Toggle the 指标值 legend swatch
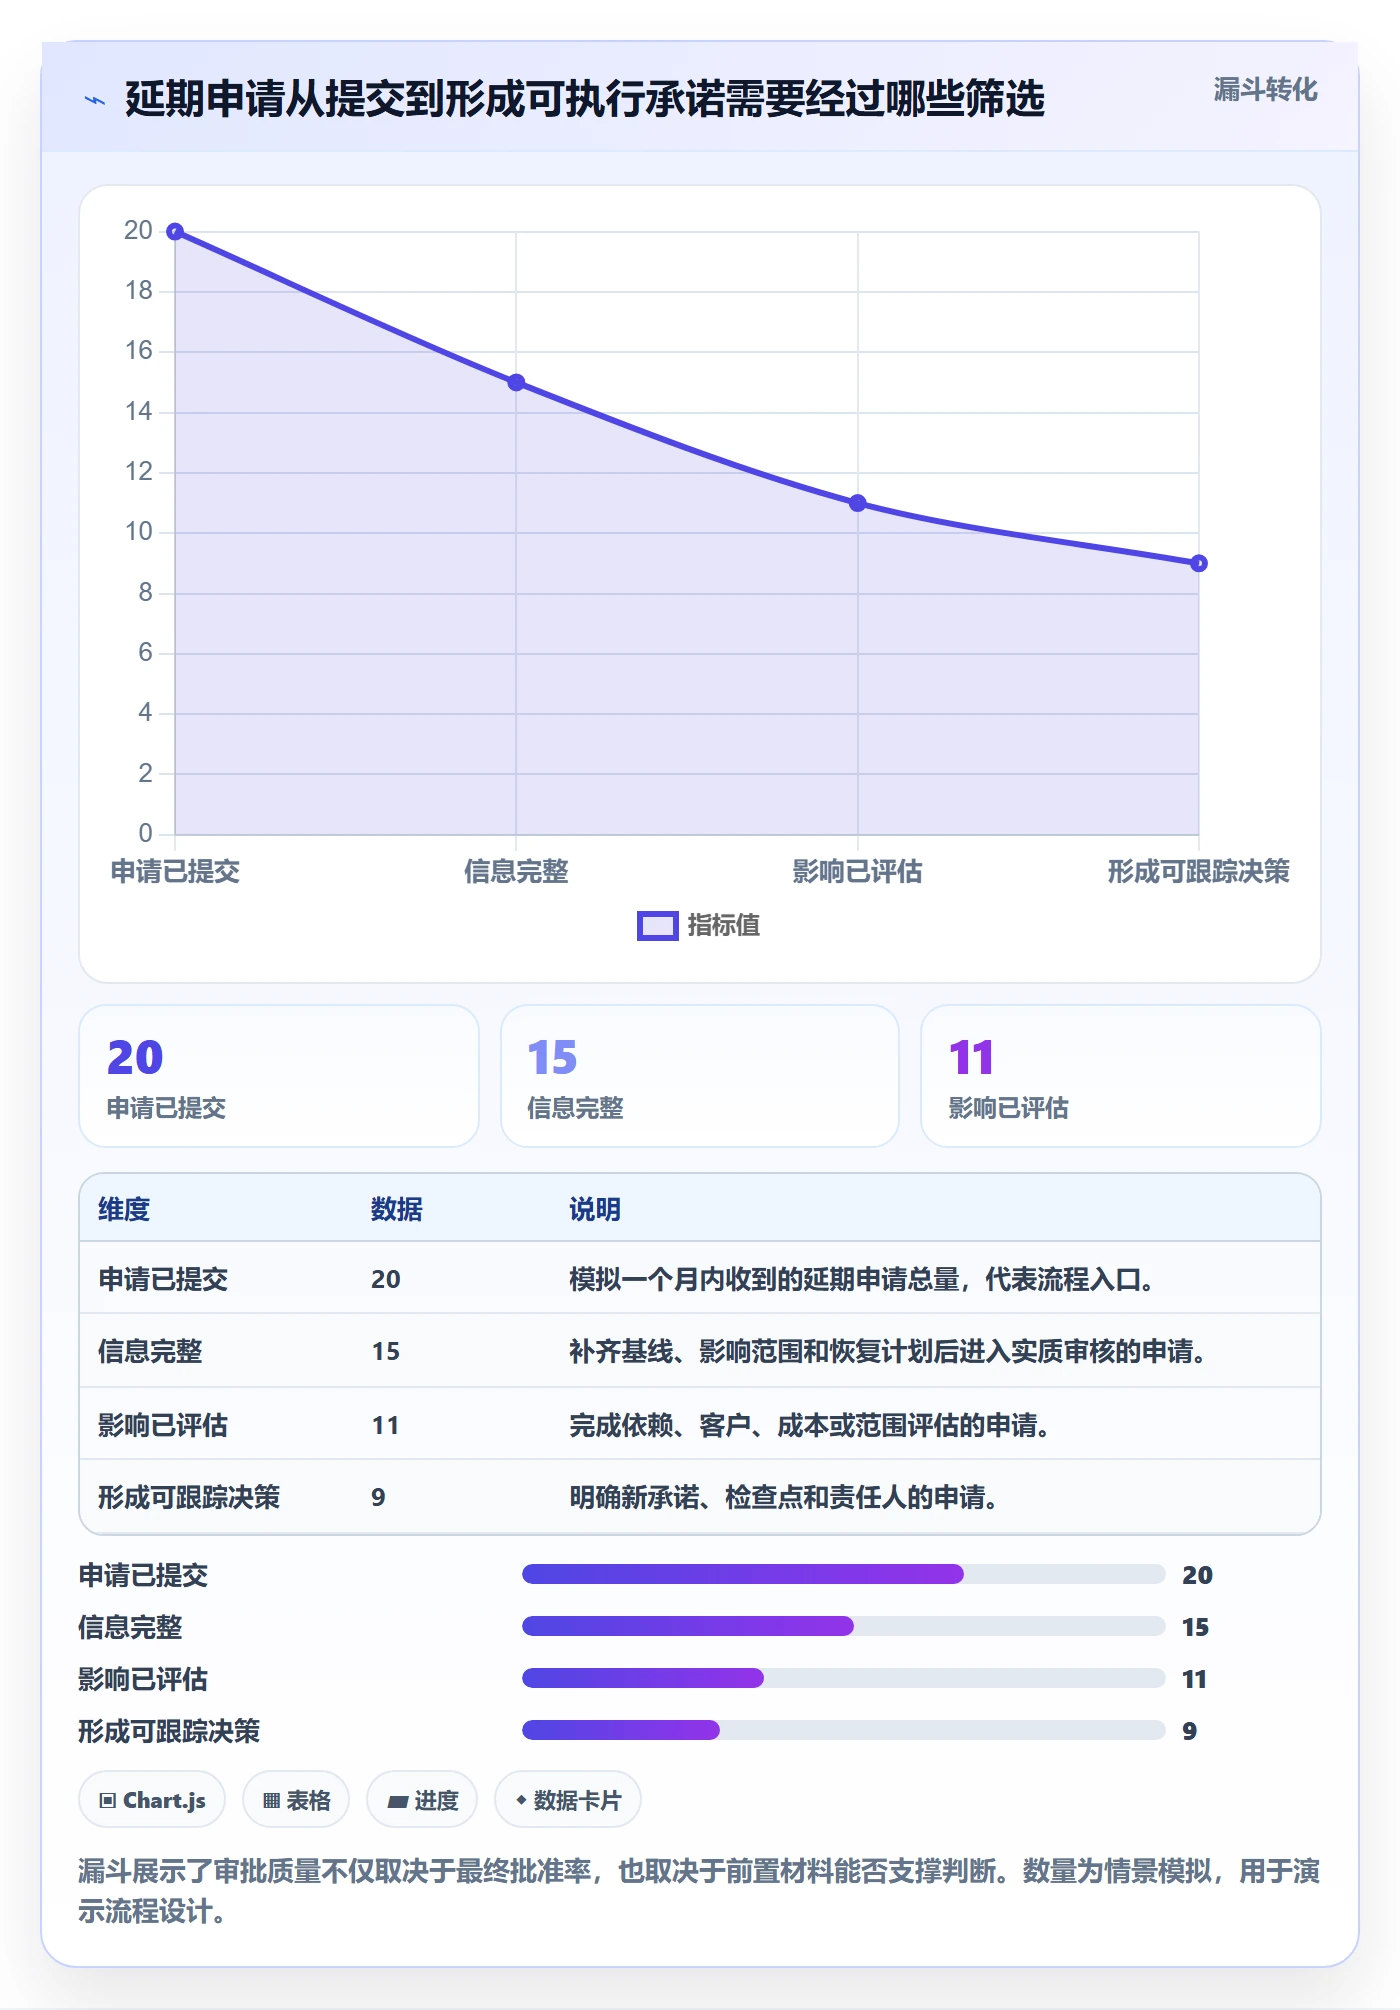The image size is (1400, 2010). coord(657,926)
